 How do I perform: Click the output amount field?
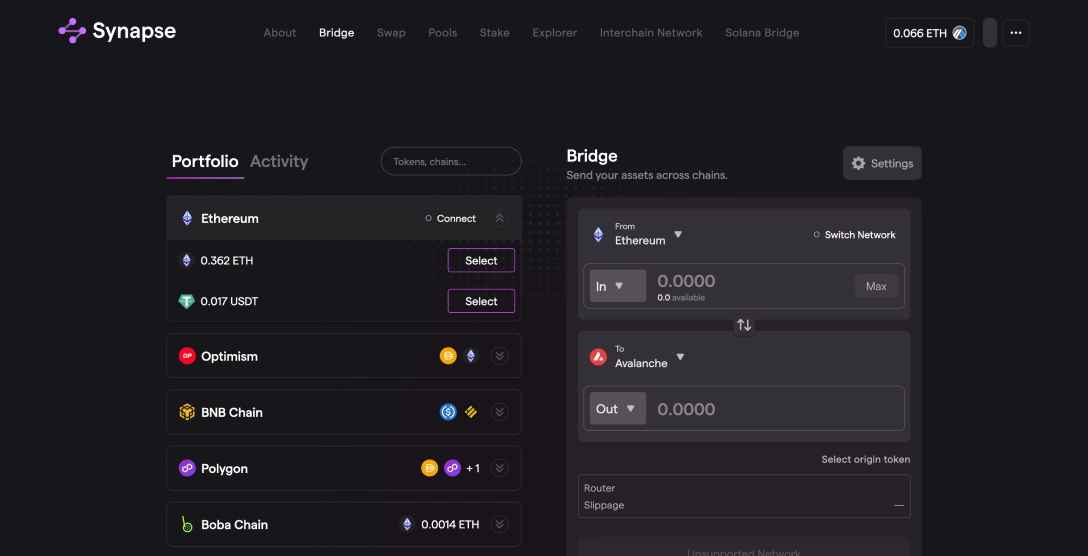(686, 409)
